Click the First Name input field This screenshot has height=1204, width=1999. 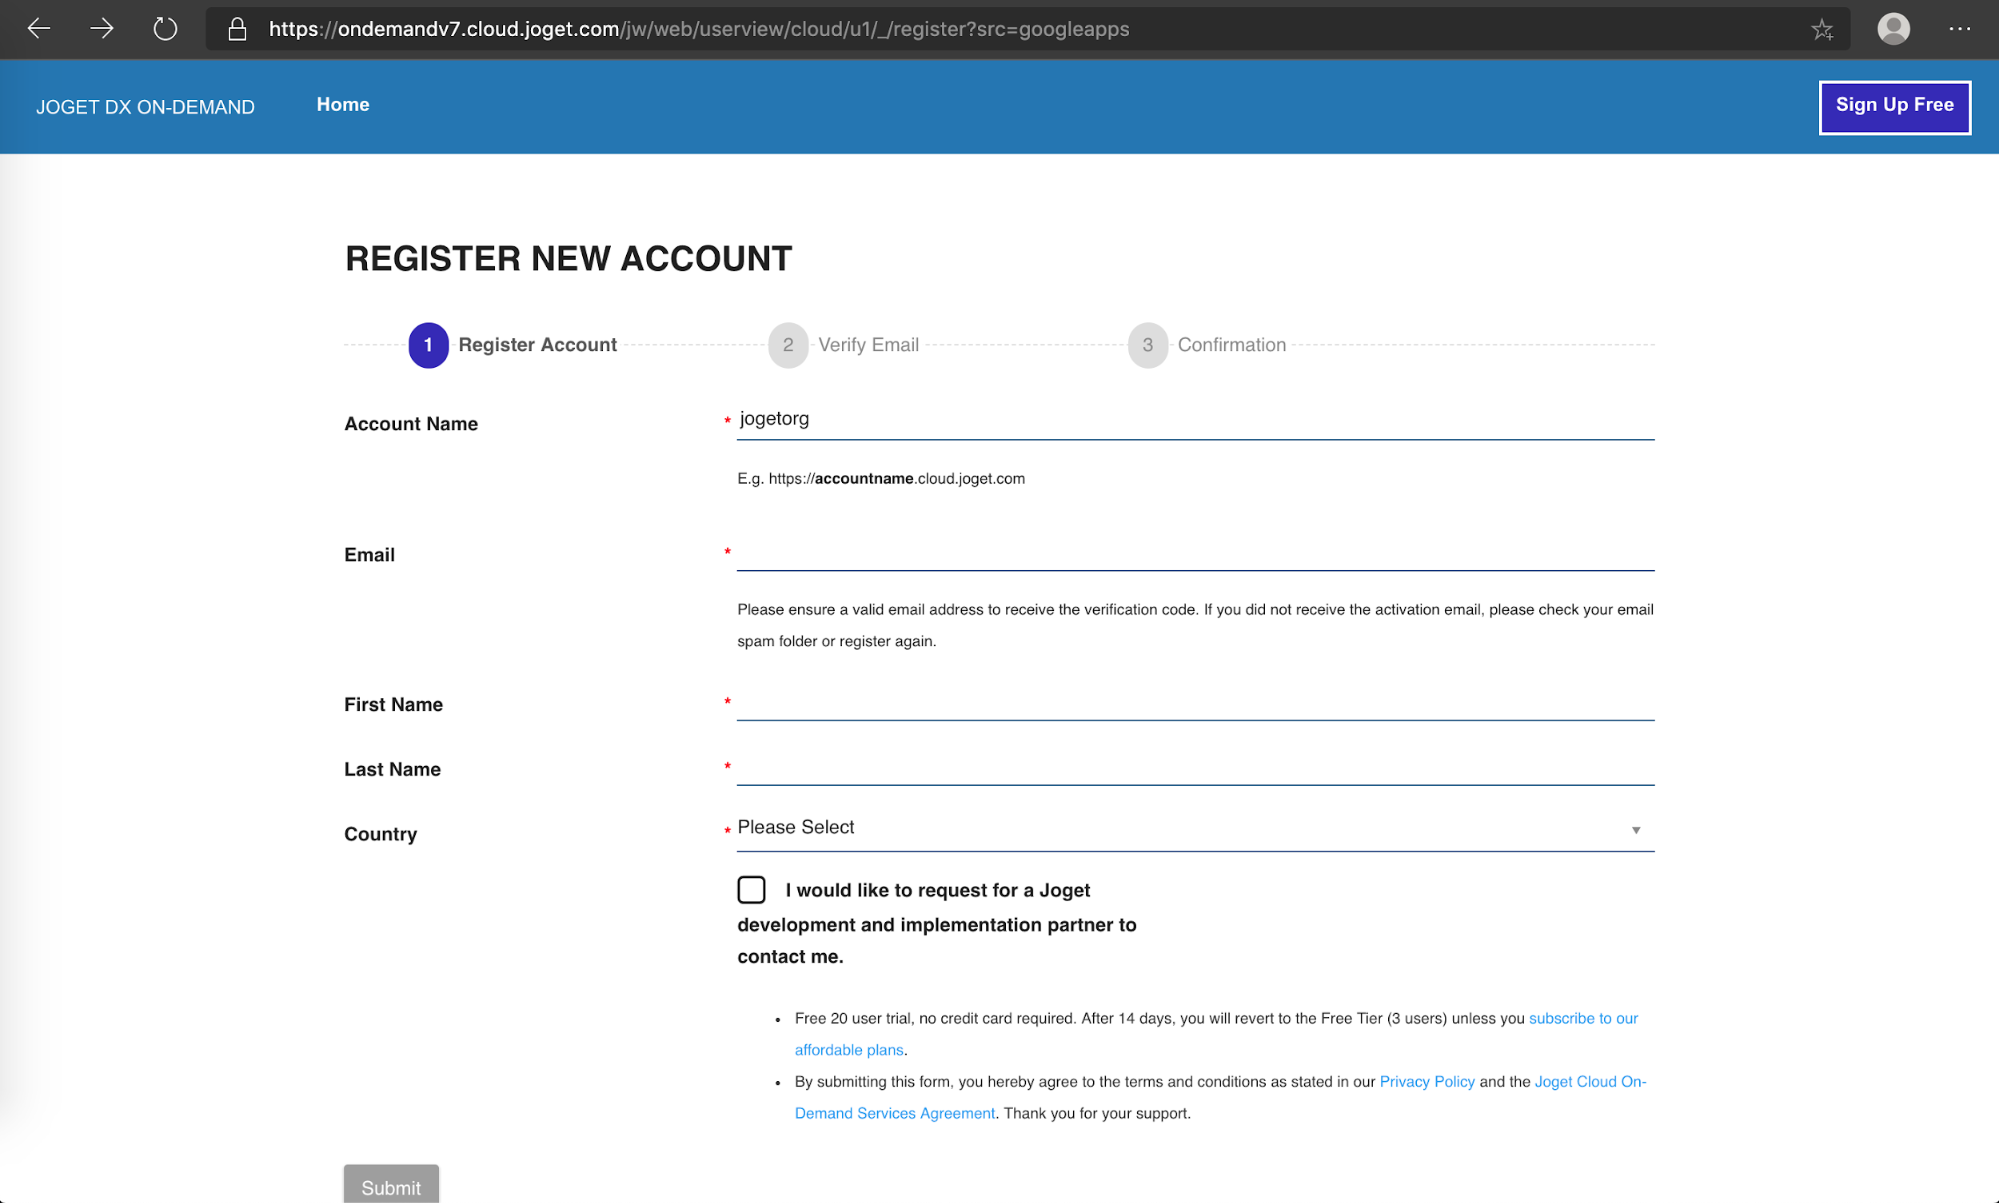click(x=1195, y=703)
